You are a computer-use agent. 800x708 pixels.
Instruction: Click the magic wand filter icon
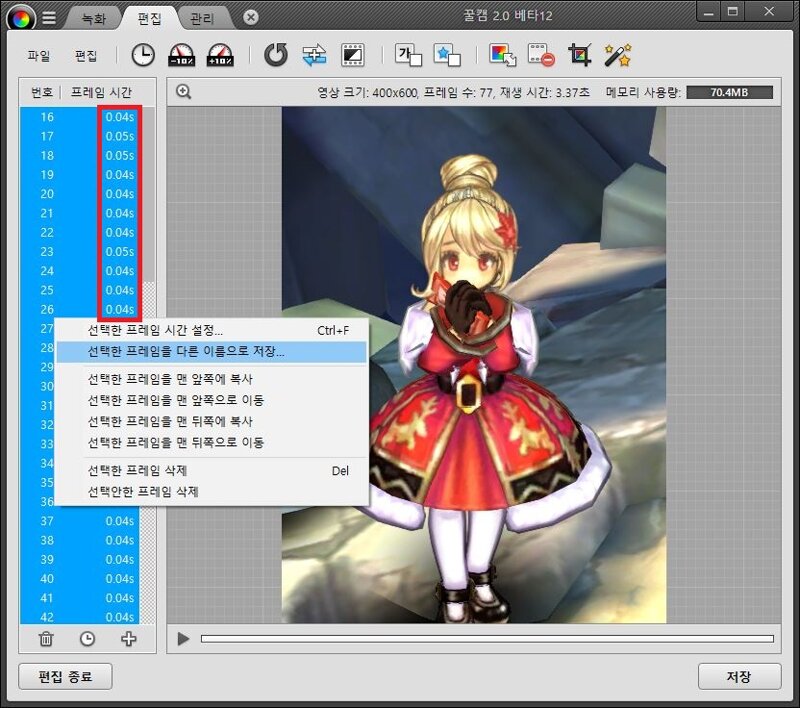pyautogui.click(x=618, y=55)
